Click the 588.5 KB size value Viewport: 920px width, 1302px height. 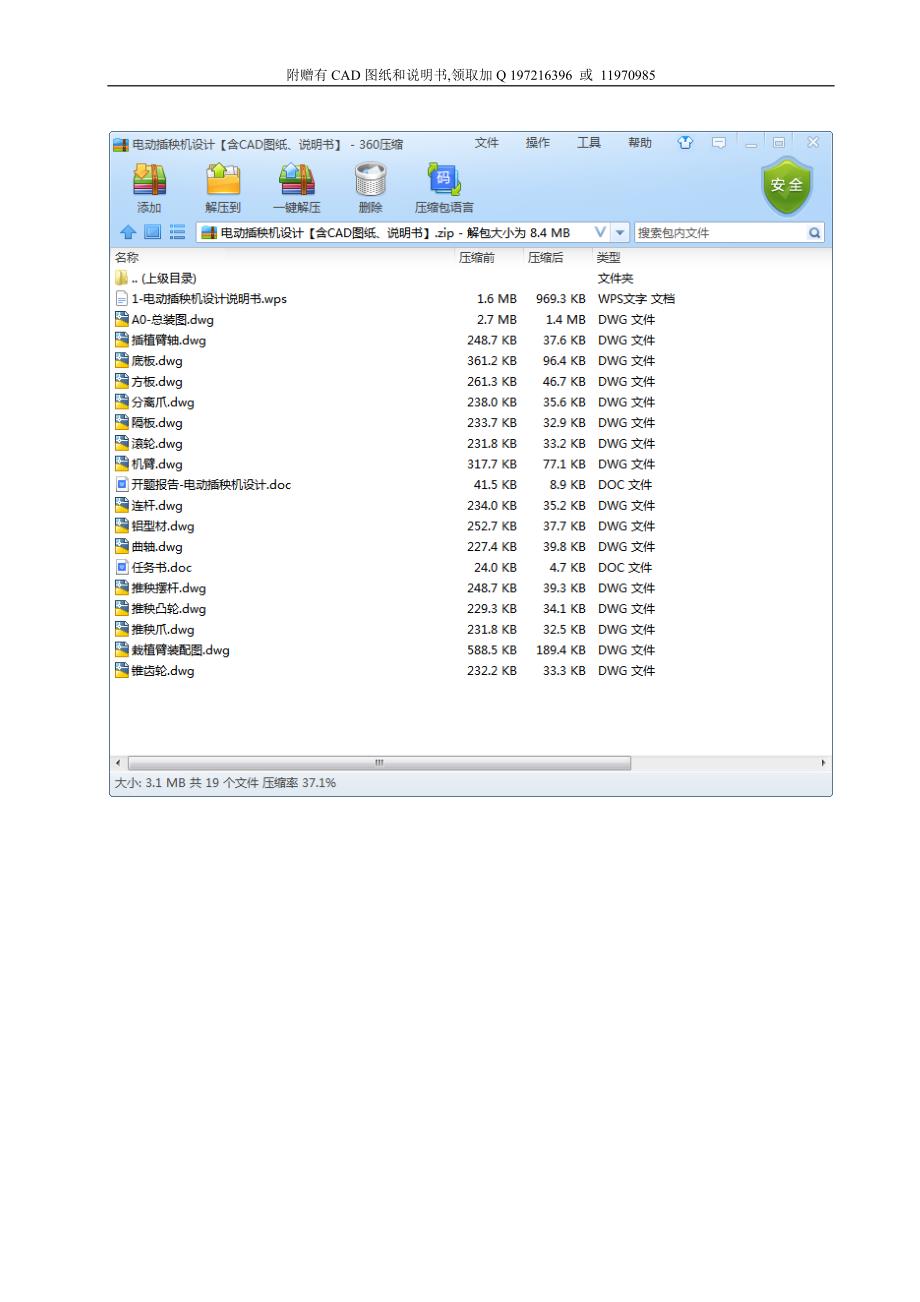pos(492,650)
